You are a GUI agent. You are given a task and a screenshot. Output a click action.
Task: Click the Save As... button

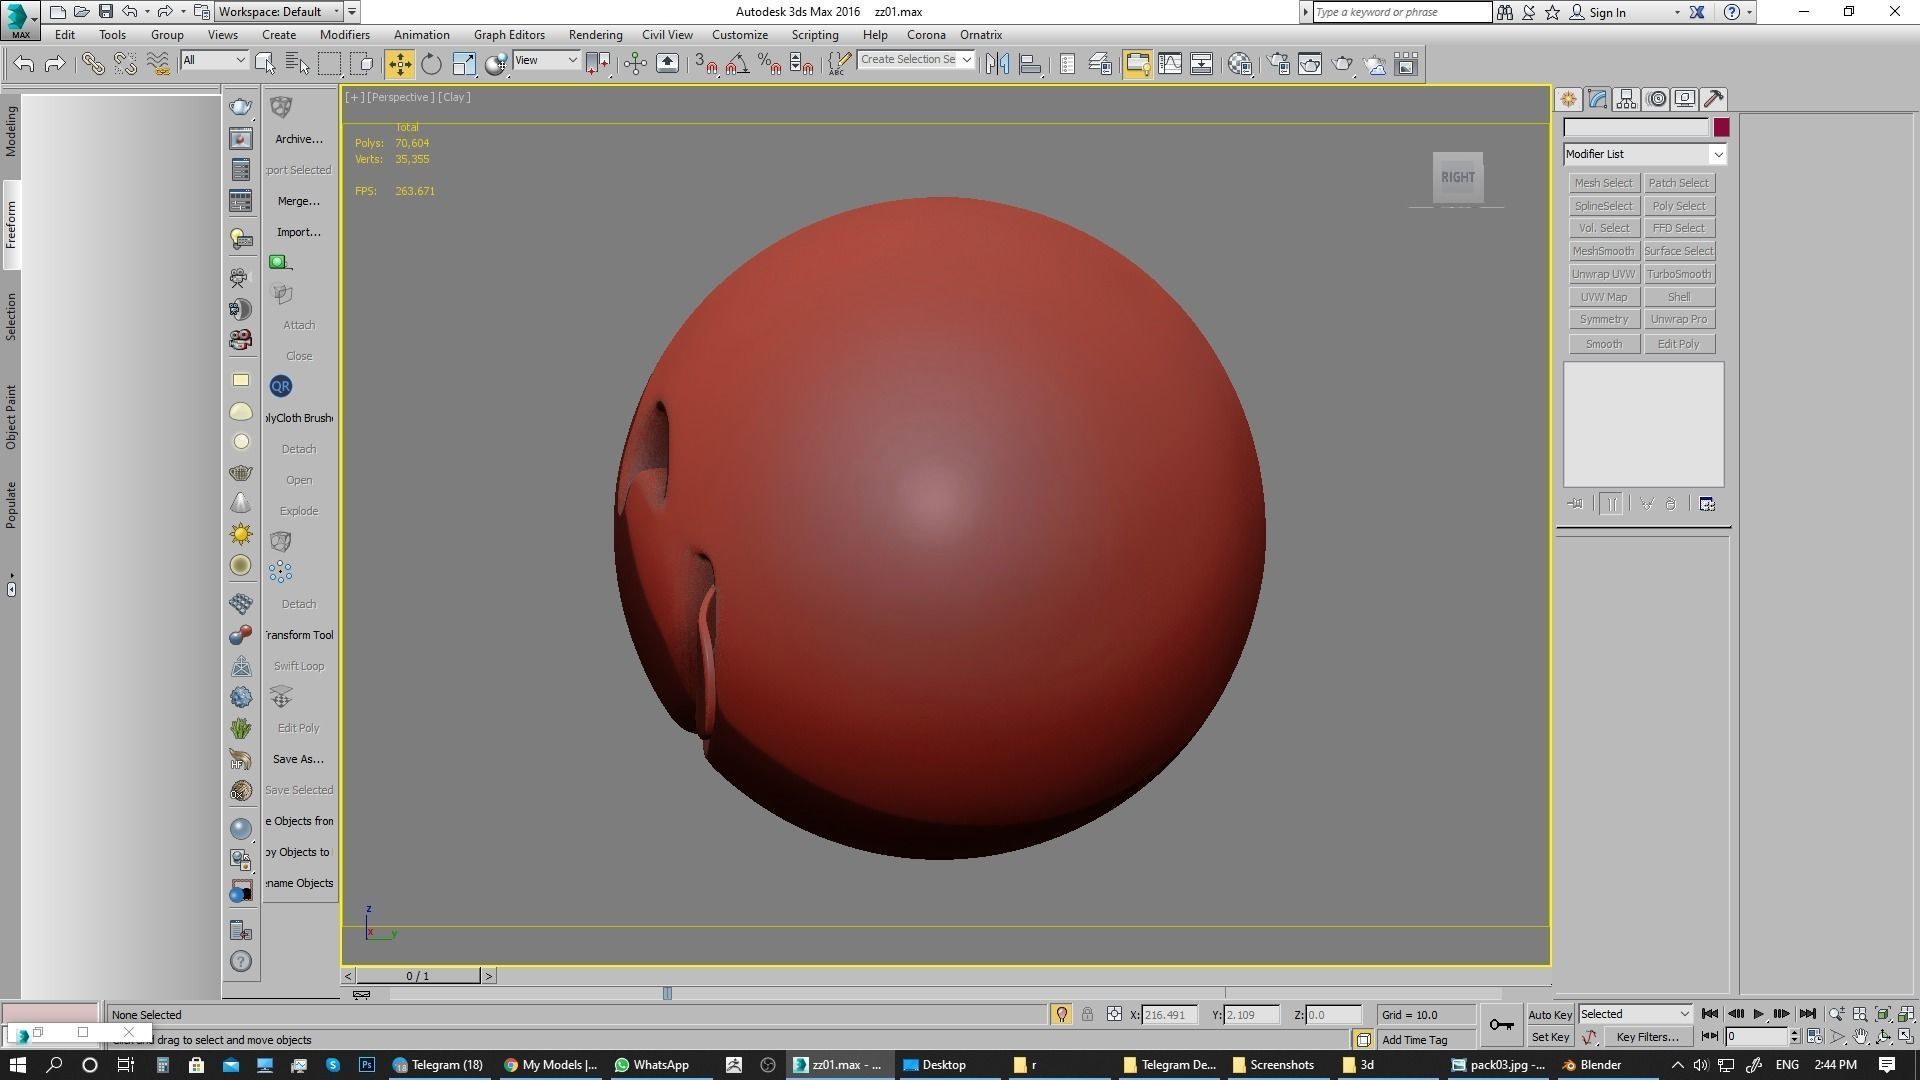click(x=298, y=759)
